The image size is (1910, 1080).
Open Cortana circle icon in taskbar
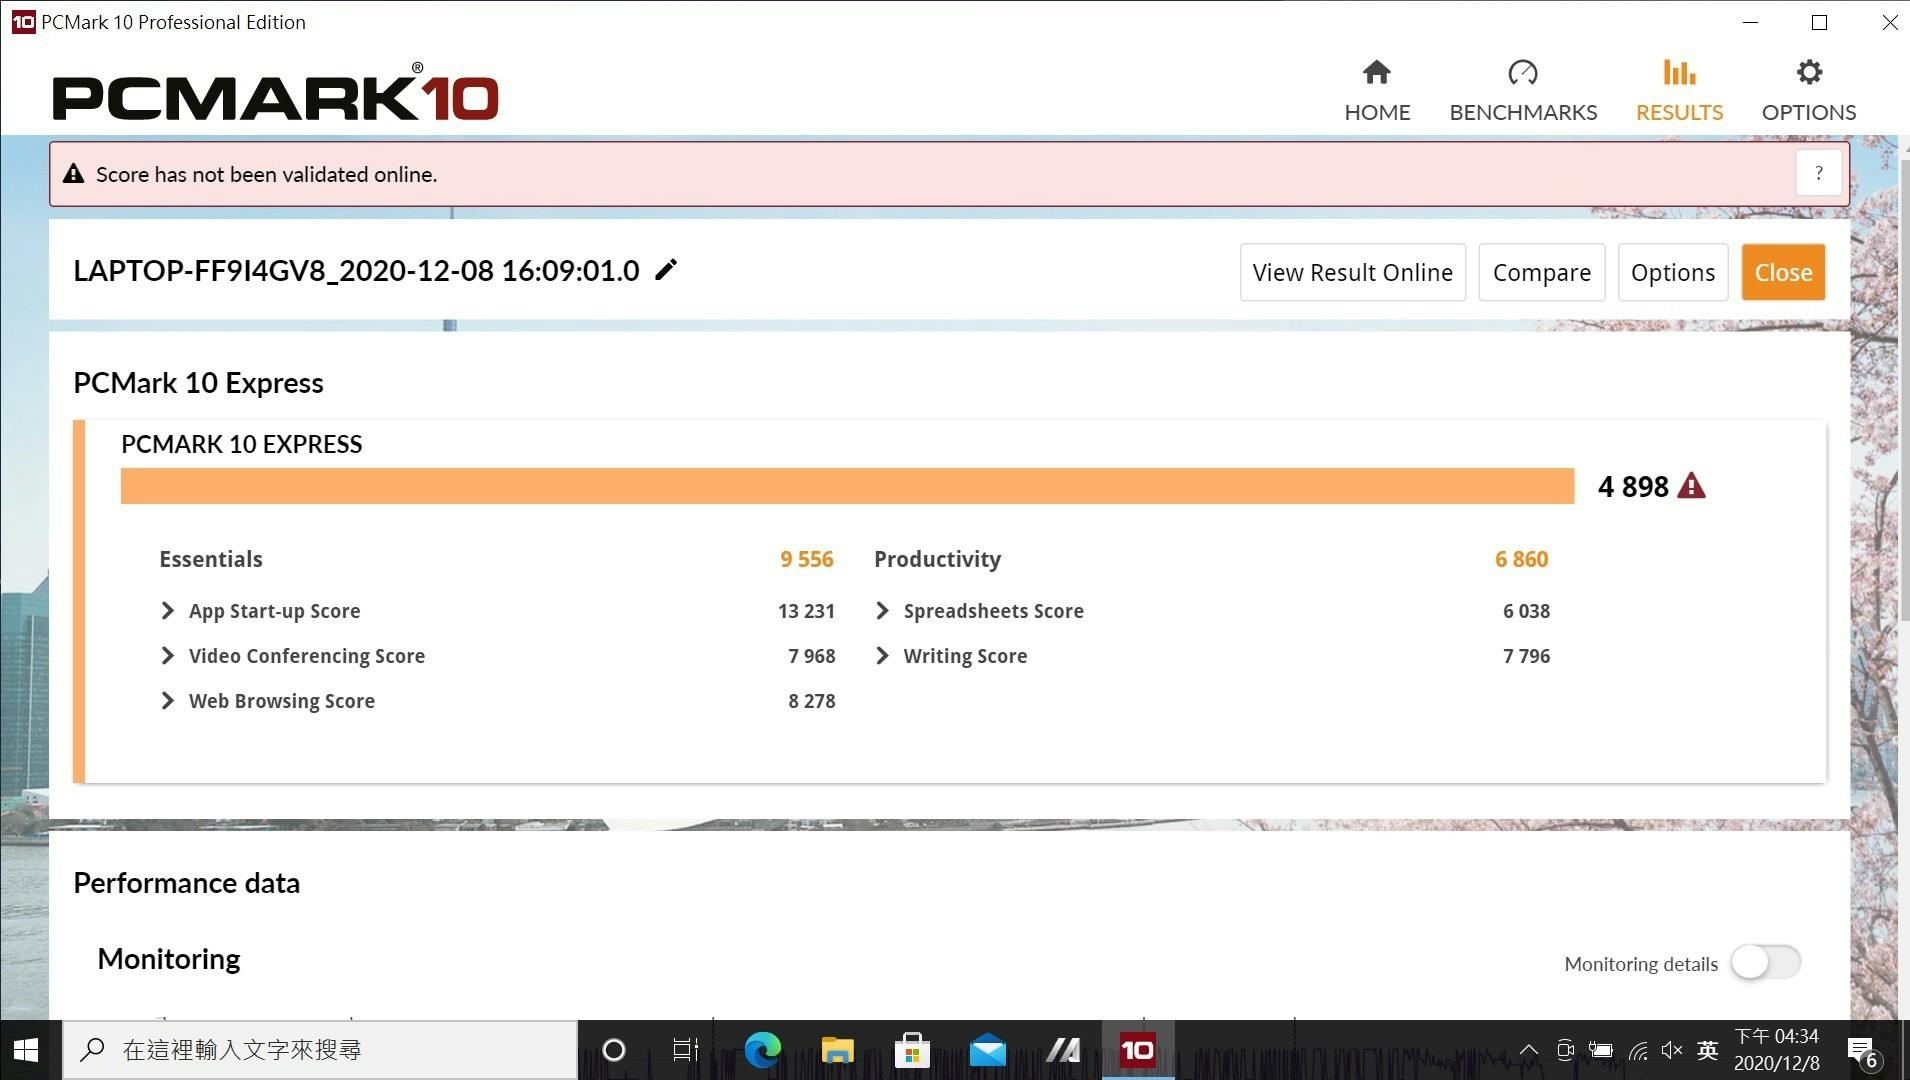tap(614, 1050)
